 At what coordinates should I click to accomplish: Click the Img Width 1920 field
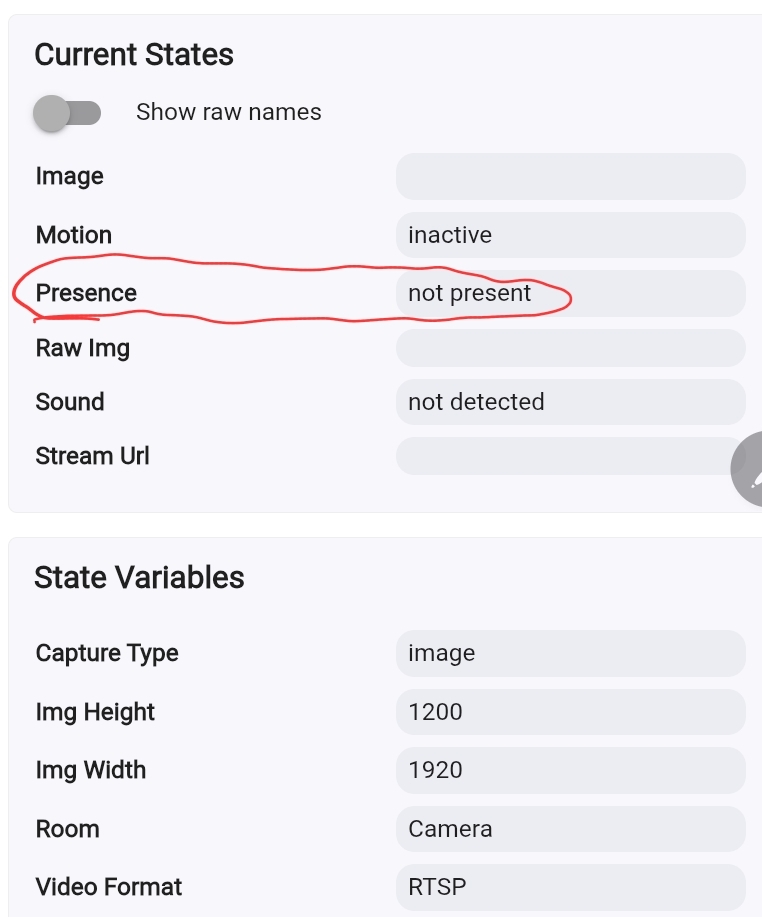pos(570,770)
